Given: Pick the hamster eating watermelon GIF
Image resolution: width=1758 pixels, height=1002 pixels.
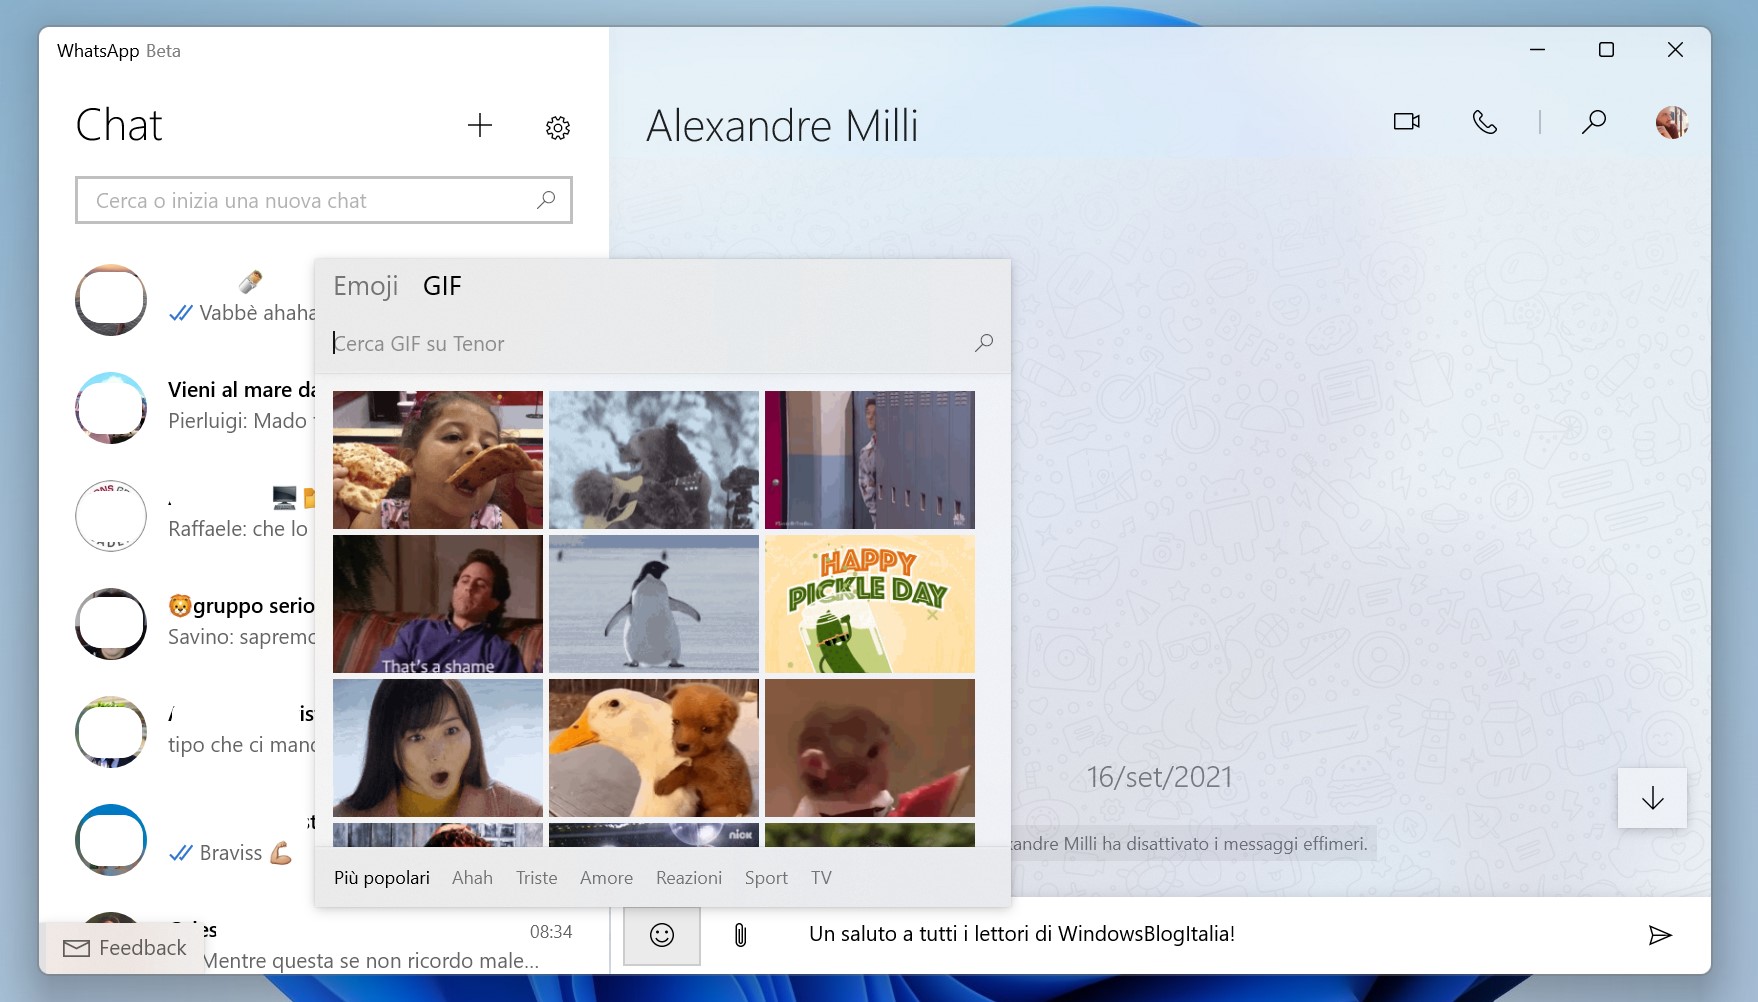Looking at the screenshot, I should point(870,748).
